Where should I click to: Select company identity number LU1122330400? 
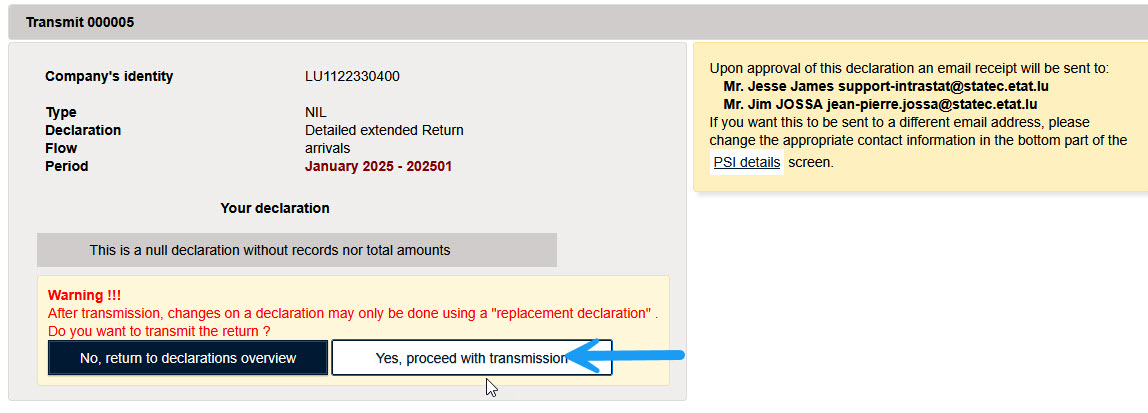coord(352,76)
